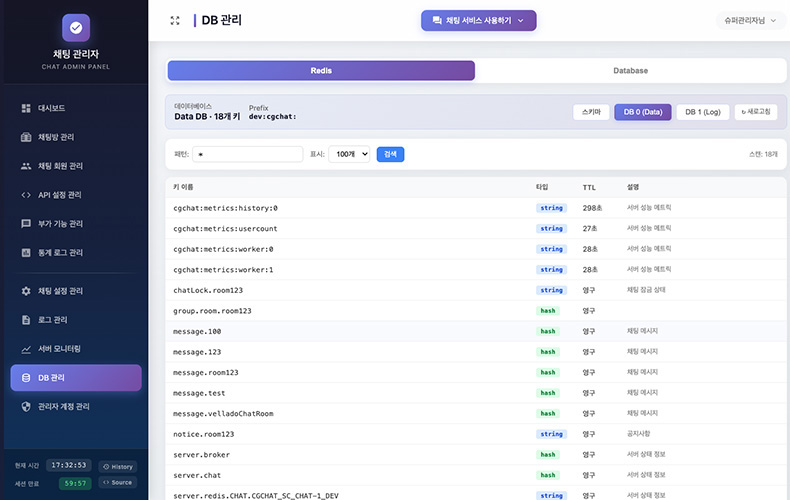Click string badge for notice.room123
790x500 pixels.
[551, 434]
